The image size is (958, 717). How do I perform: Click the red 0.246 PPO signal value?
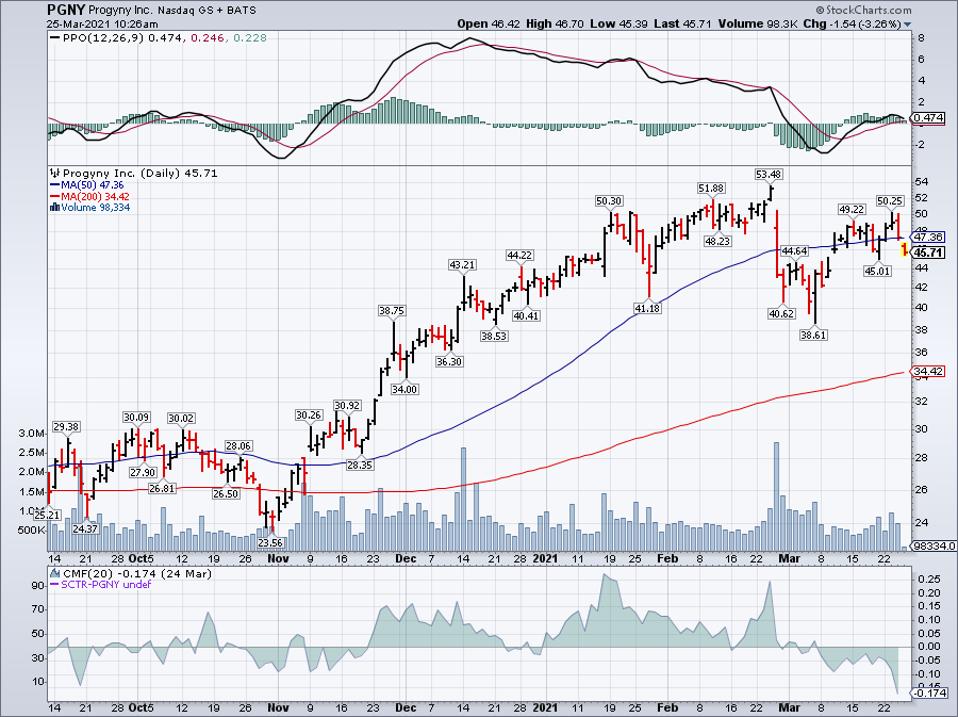(x=208, y=38)
